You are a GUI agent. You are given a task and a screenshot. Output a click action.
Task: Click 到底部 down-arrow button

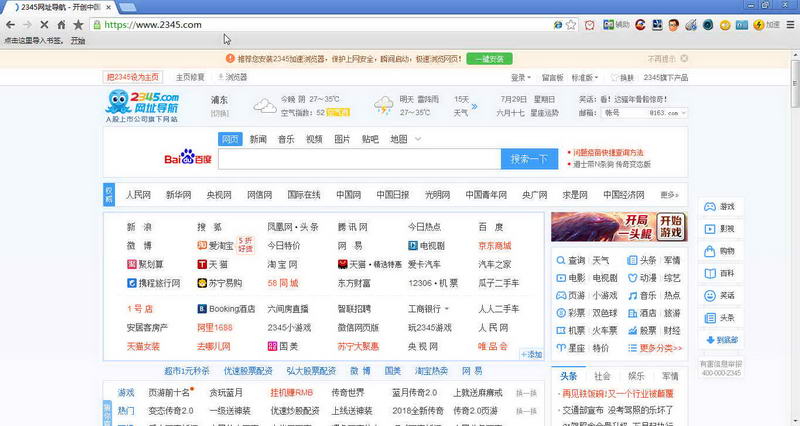(719, 340)
